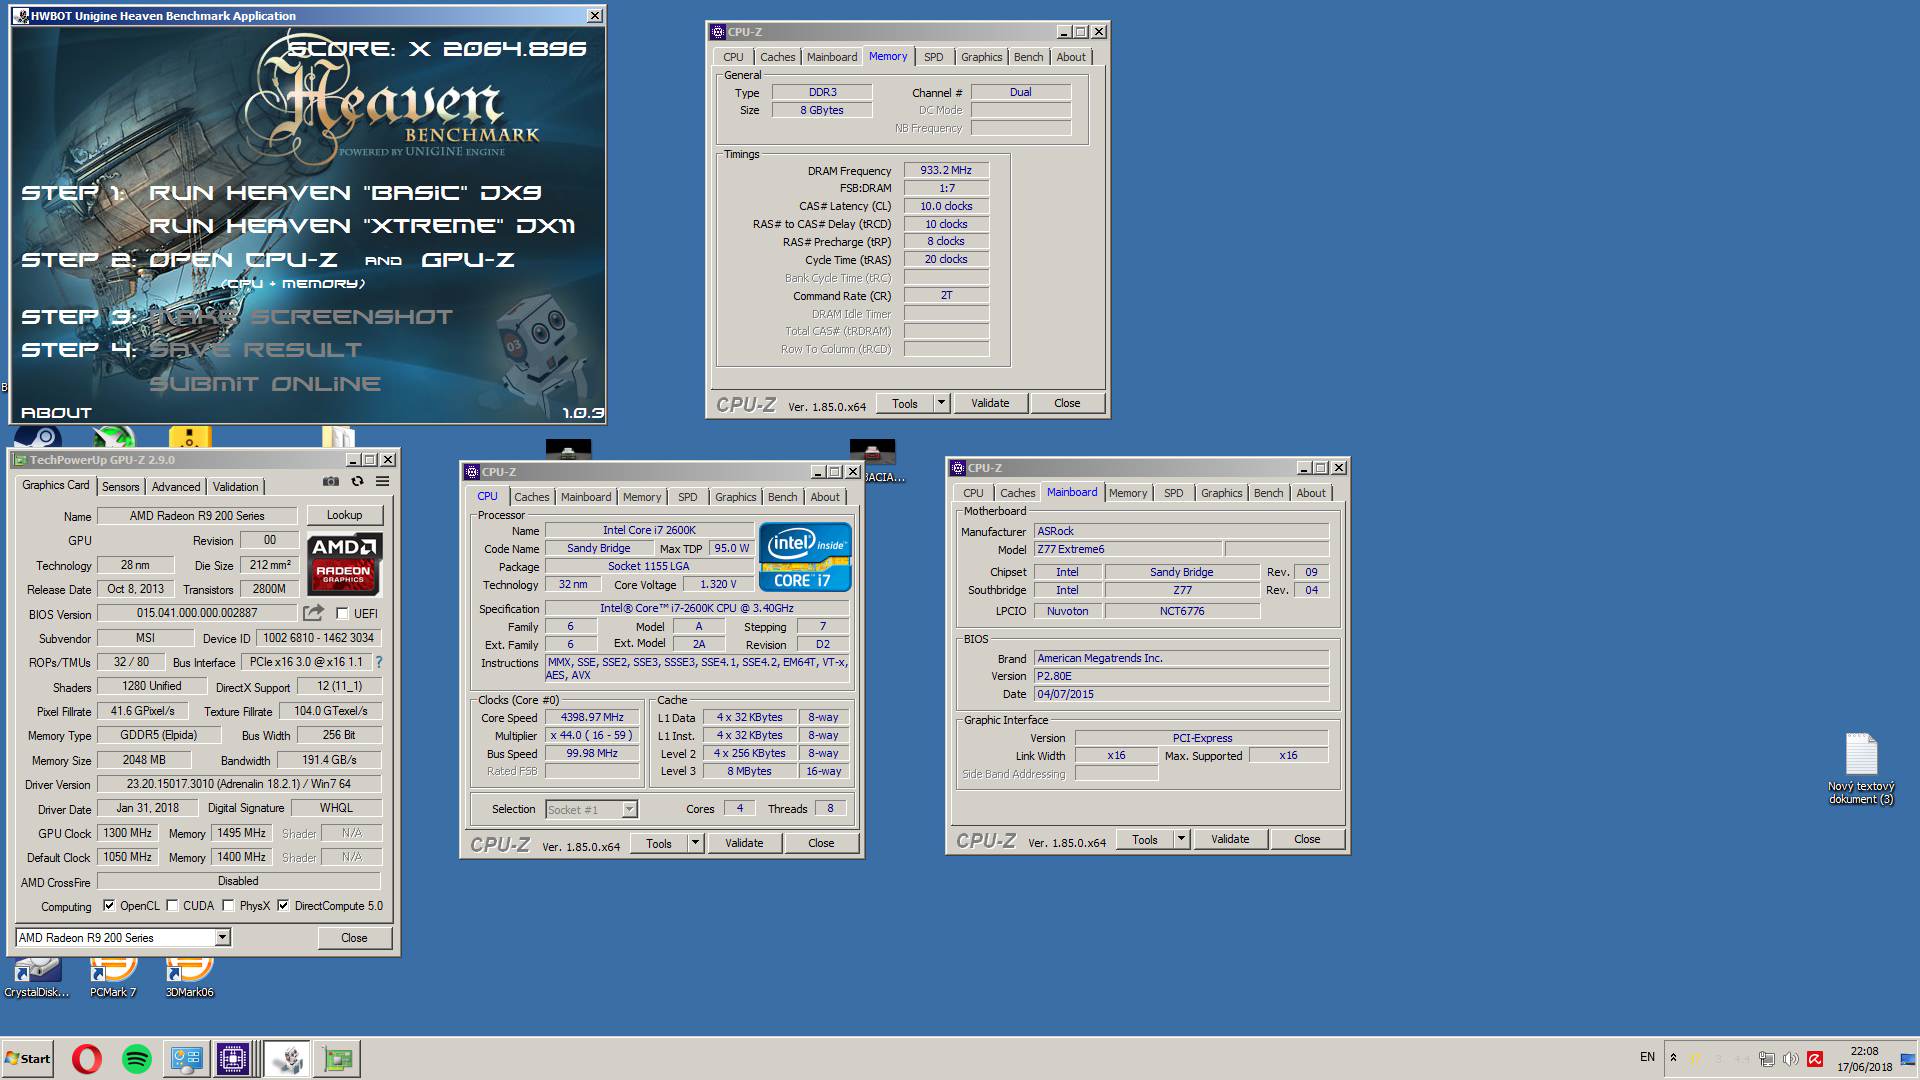The width and height of the screenshot is (1920, 1080).
Task: Expand Tools dropdown in CPU-Z Mainboard window
Action: coord(1181,839)
